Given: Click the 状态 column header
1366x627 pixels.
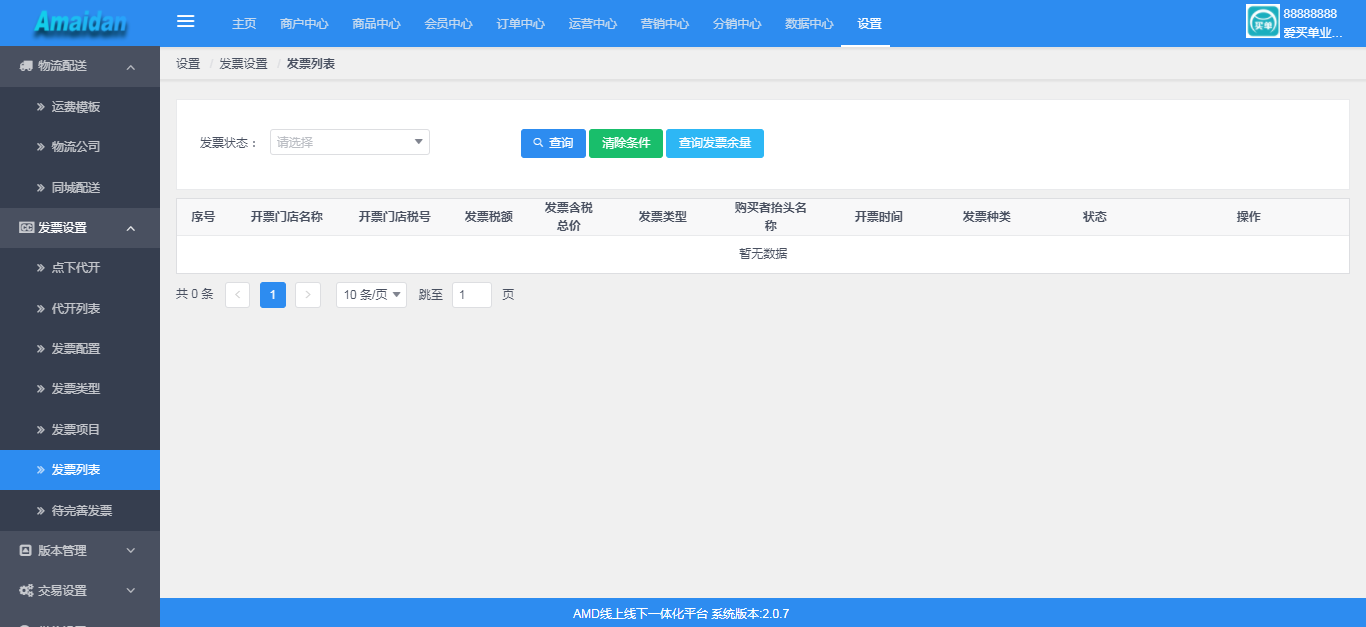Looking at the screenshot, I should (1095, 217).
